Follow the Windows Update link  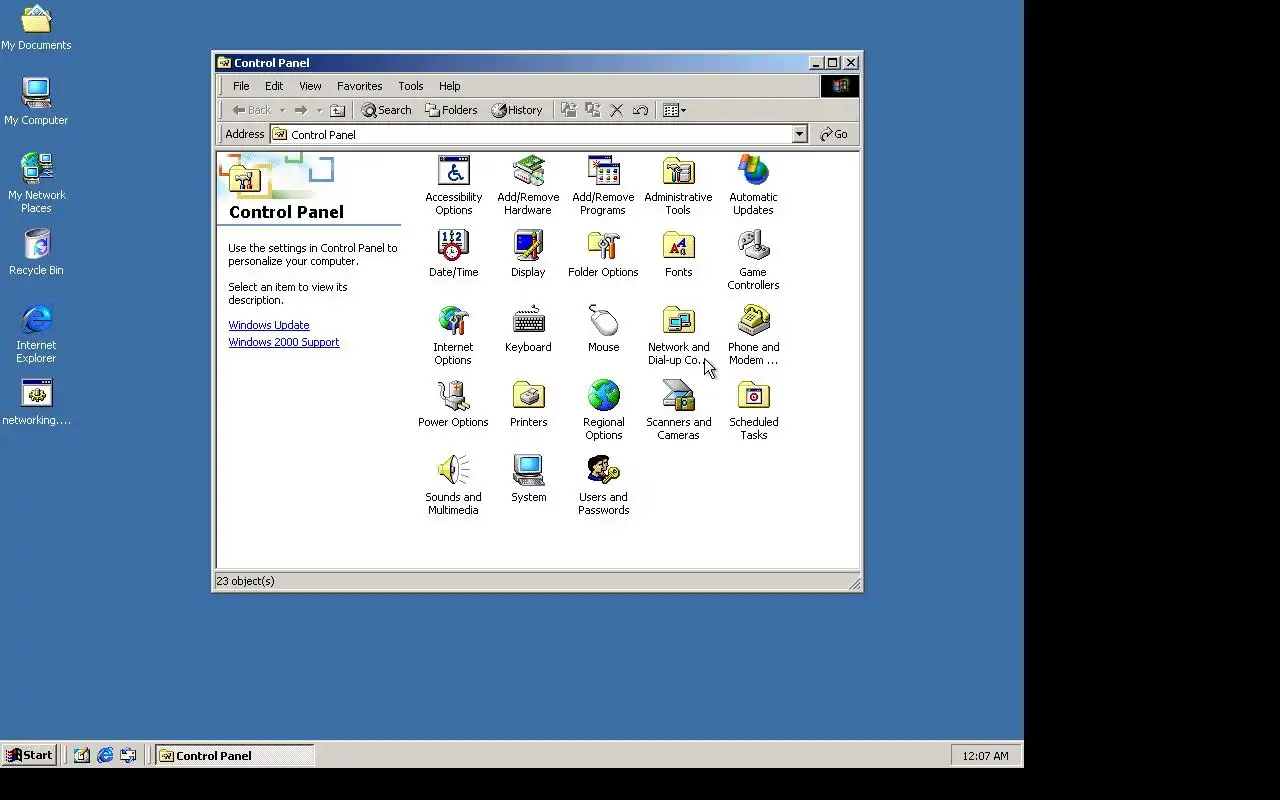269,325
